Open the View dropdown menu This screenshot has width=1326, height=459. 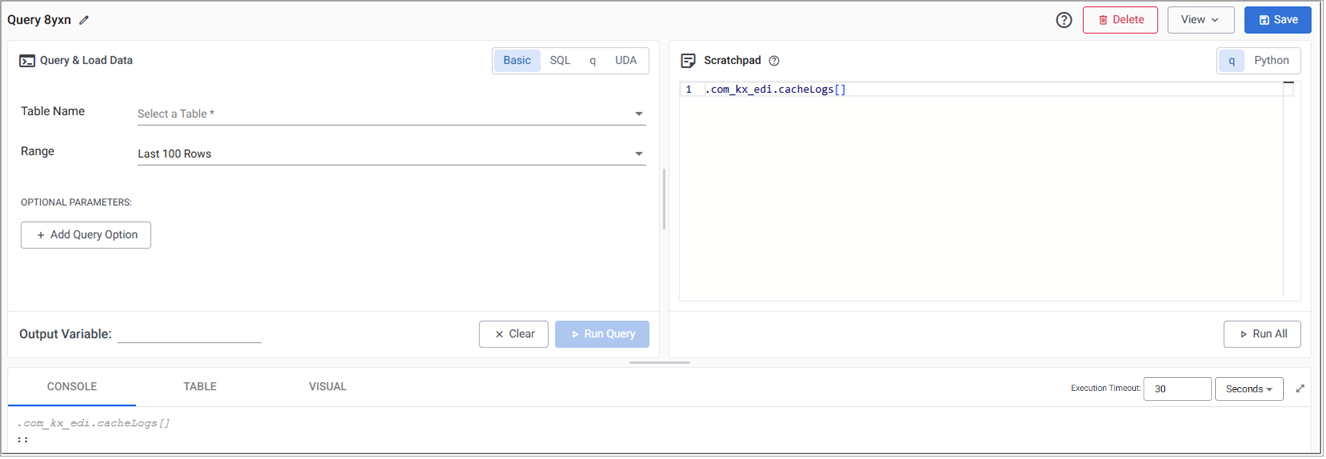(1200, 20)
